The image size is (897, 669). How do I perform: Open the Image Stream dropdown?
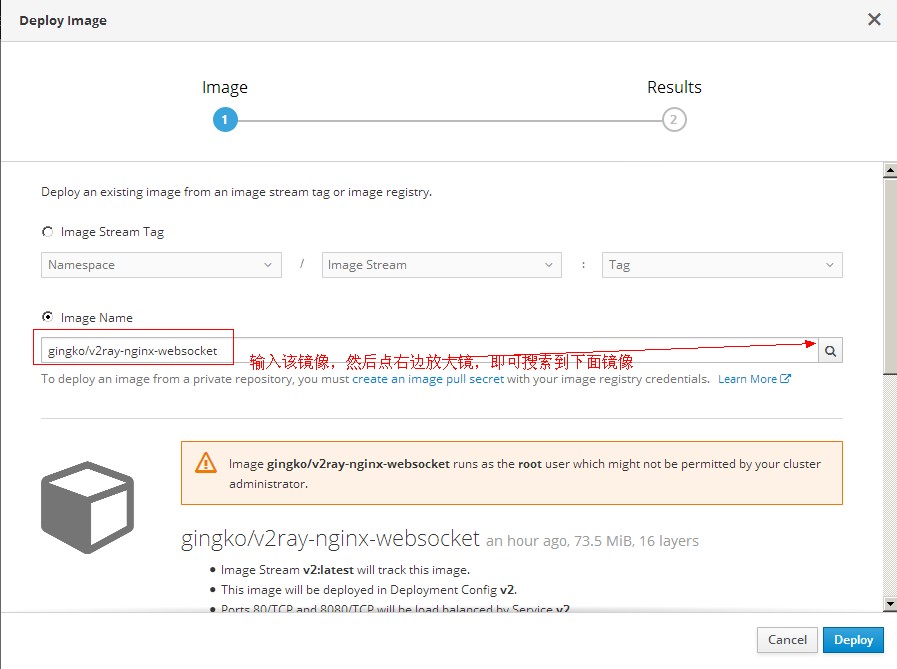click(x=442, y=265)
